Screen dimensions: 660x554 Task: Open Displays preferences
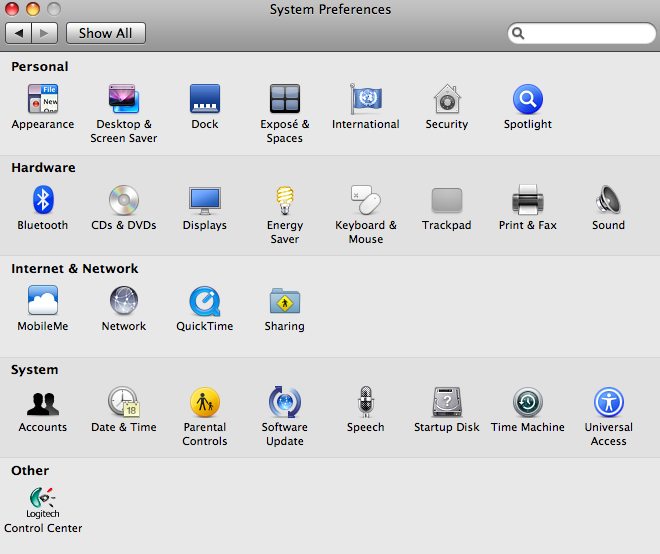(x=205, y=200)
